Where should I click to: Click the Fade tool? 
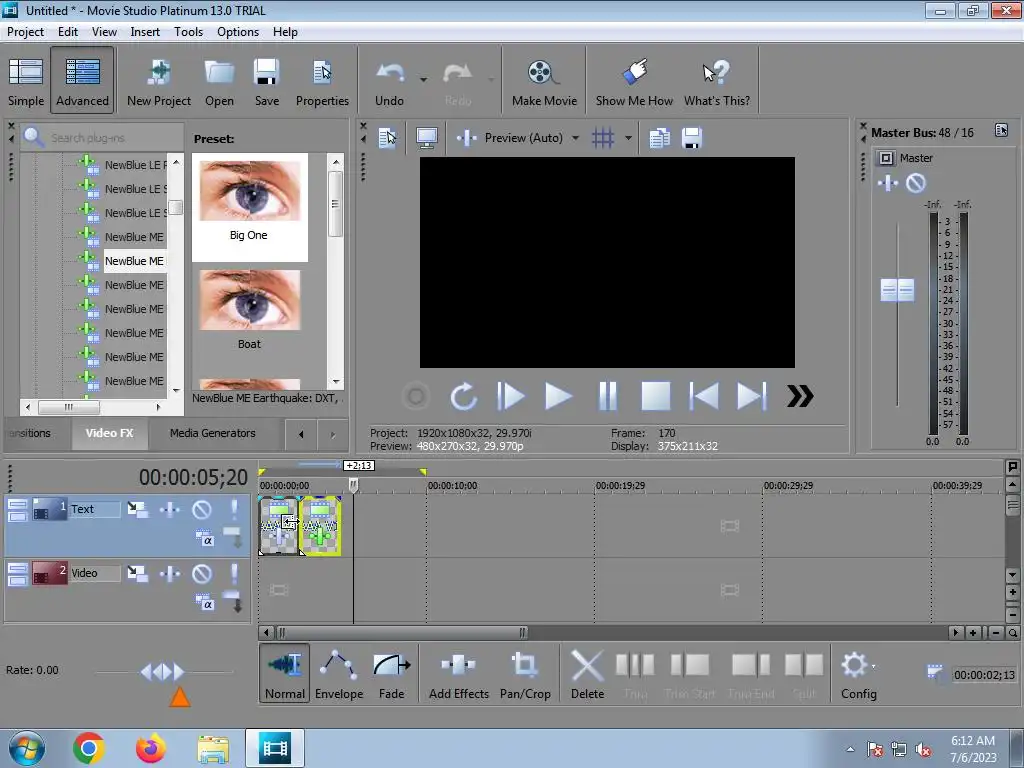[x=391, y=673]
